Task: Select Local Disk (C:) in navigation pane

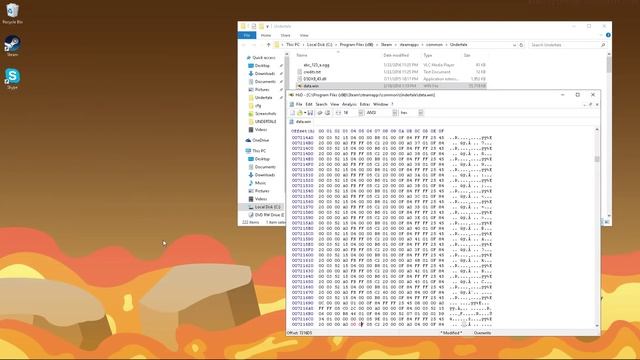Action: point(267,207)
